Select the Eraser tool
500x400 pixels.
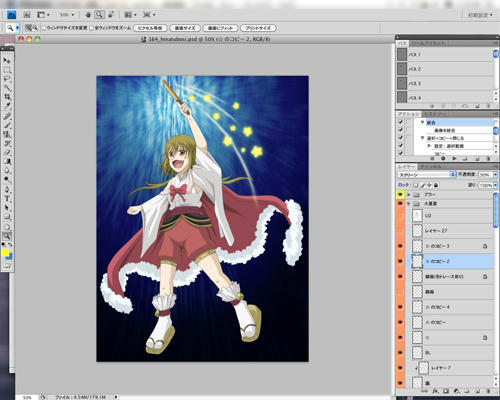pyautogui.click(x=7, y=152)
